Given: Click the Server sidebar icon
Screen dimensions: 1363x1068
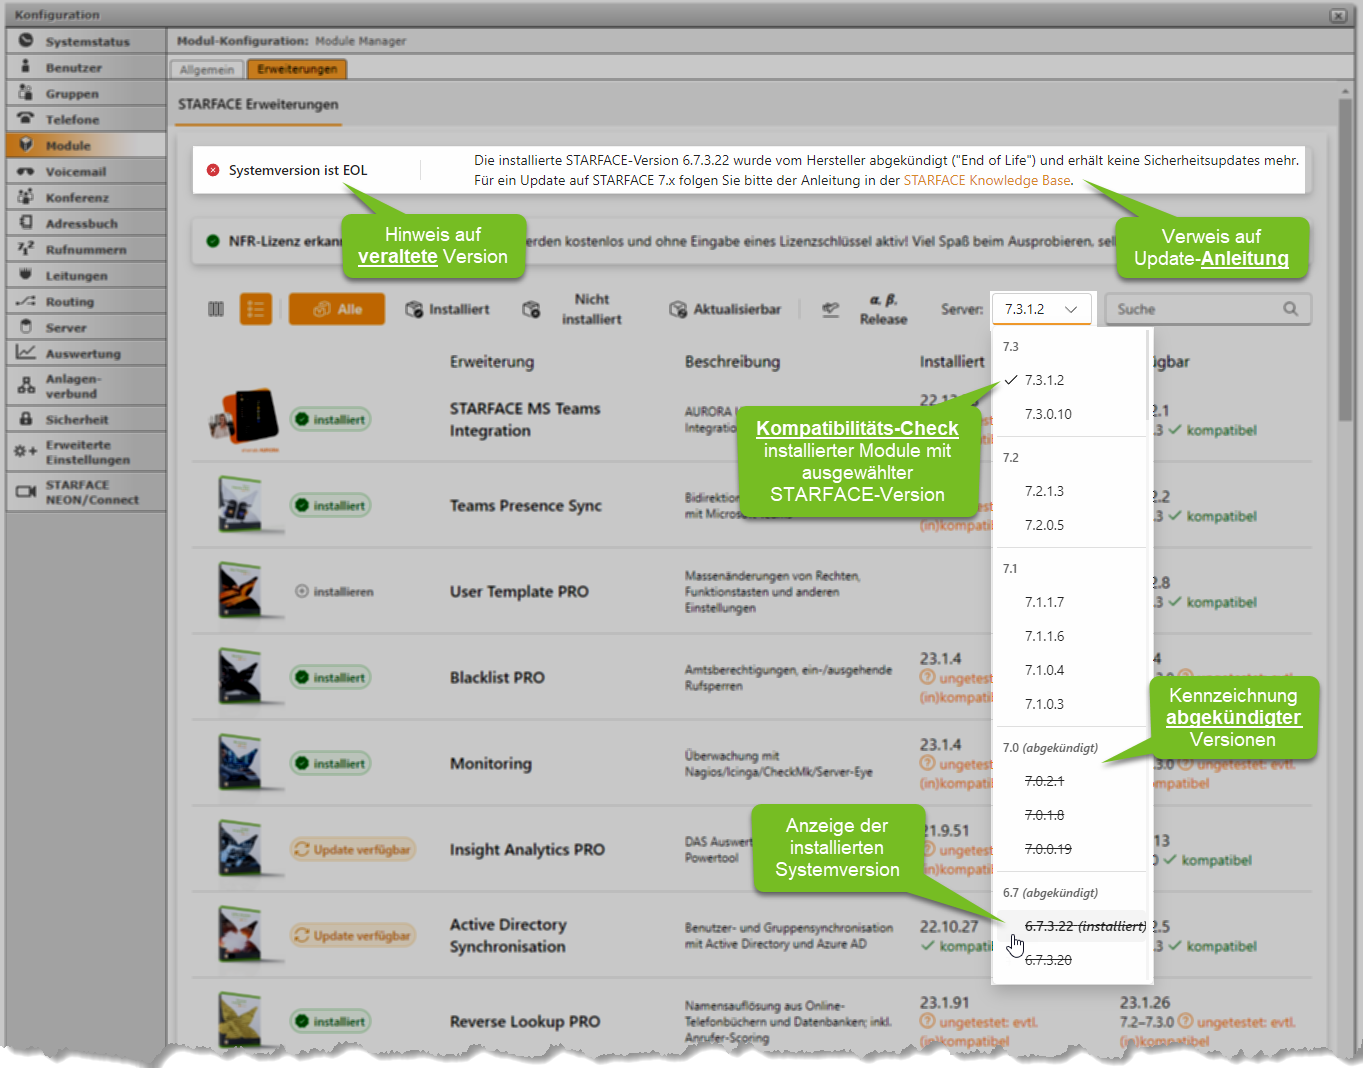Looking at the screenshot, I should 26,327.
